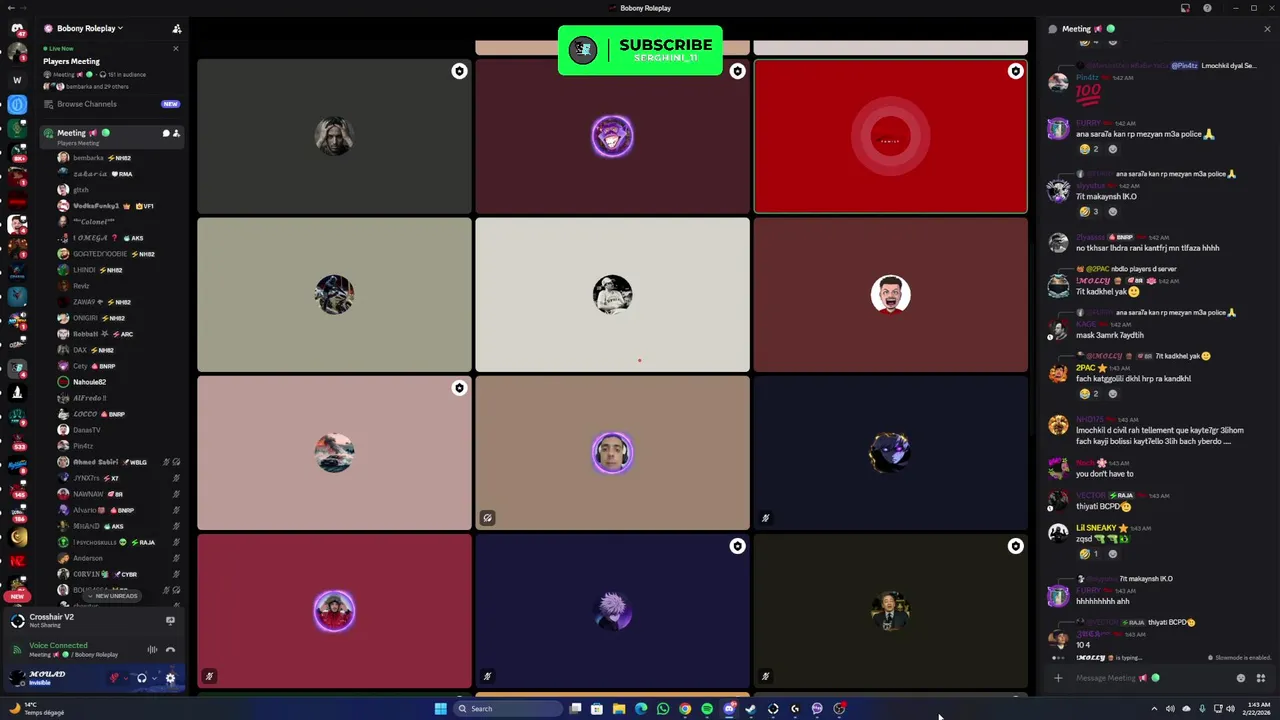Open microphone input options arrow

coord(126,678)
